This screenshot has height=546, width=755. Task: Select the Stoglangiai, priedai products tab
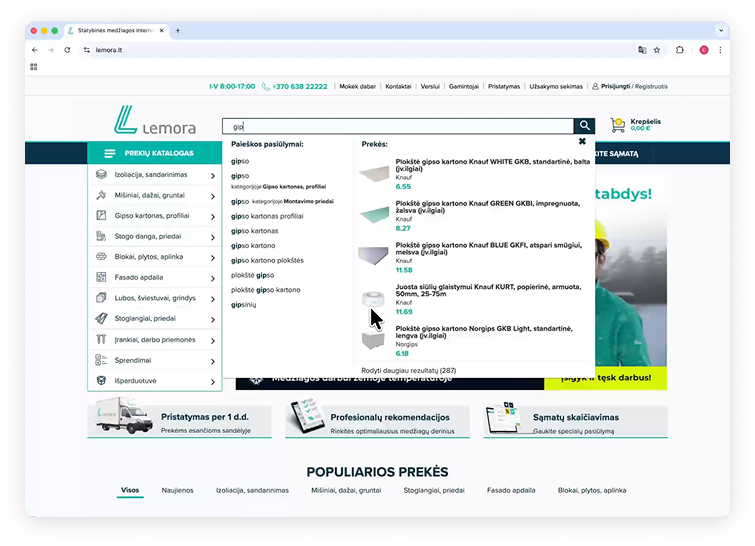point(434,490)
